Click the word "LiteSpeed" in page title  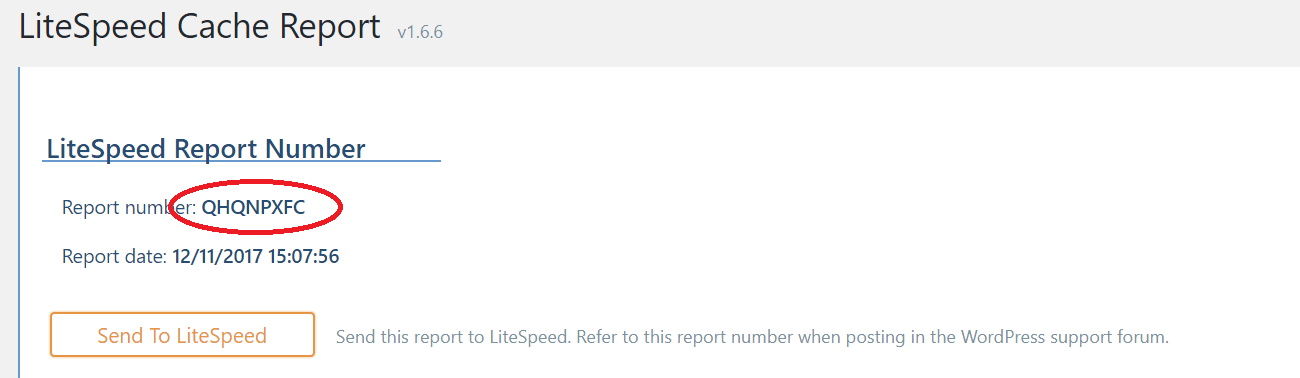[x=94, y=27]
